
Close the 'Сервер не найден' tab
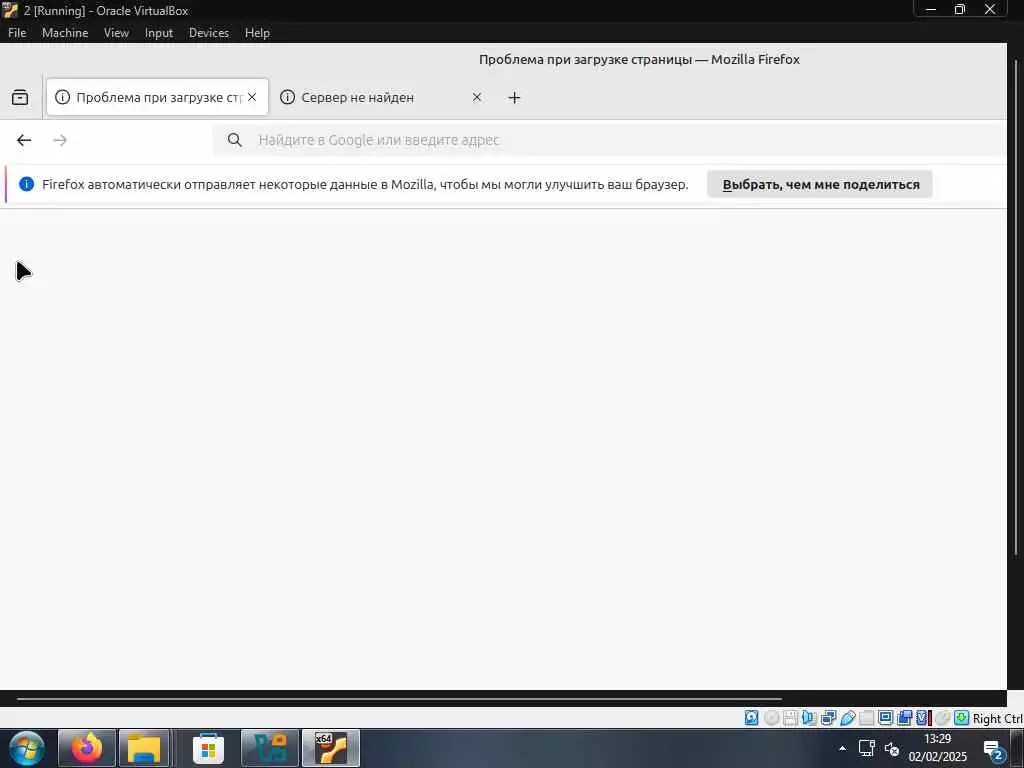pyautogui.click(x=477, y=97)
